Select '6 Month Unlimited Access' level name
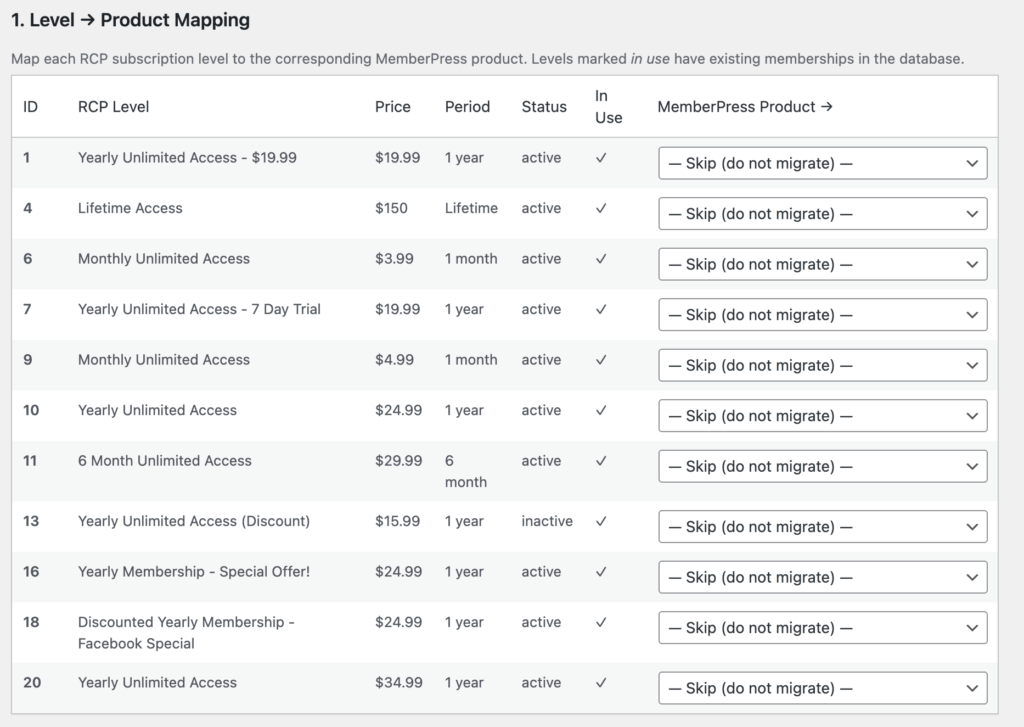Viewport: 1024px width, 727px height. (x=165, y=460)
